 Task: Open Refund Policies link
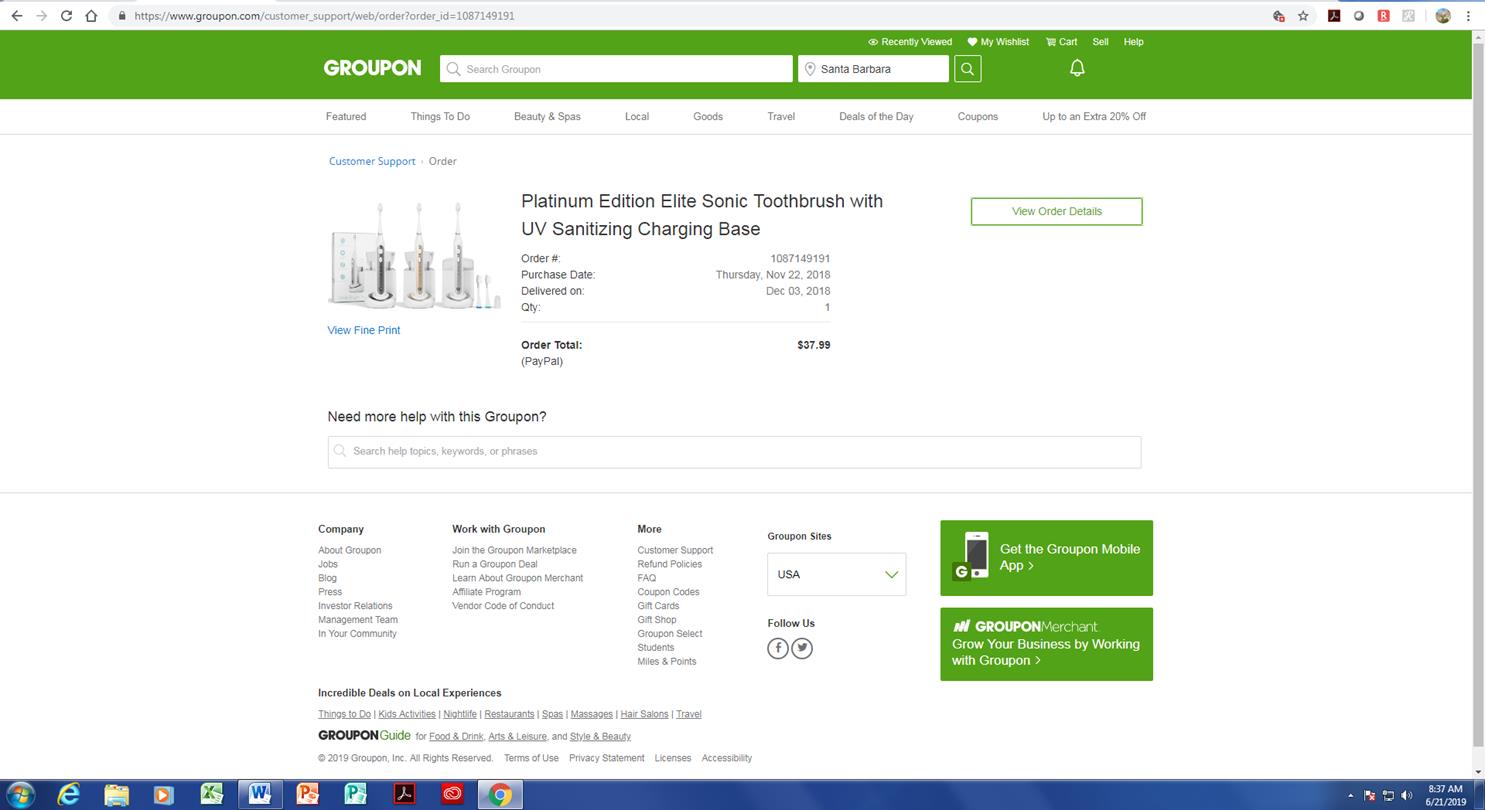click(x=669, y=564)
